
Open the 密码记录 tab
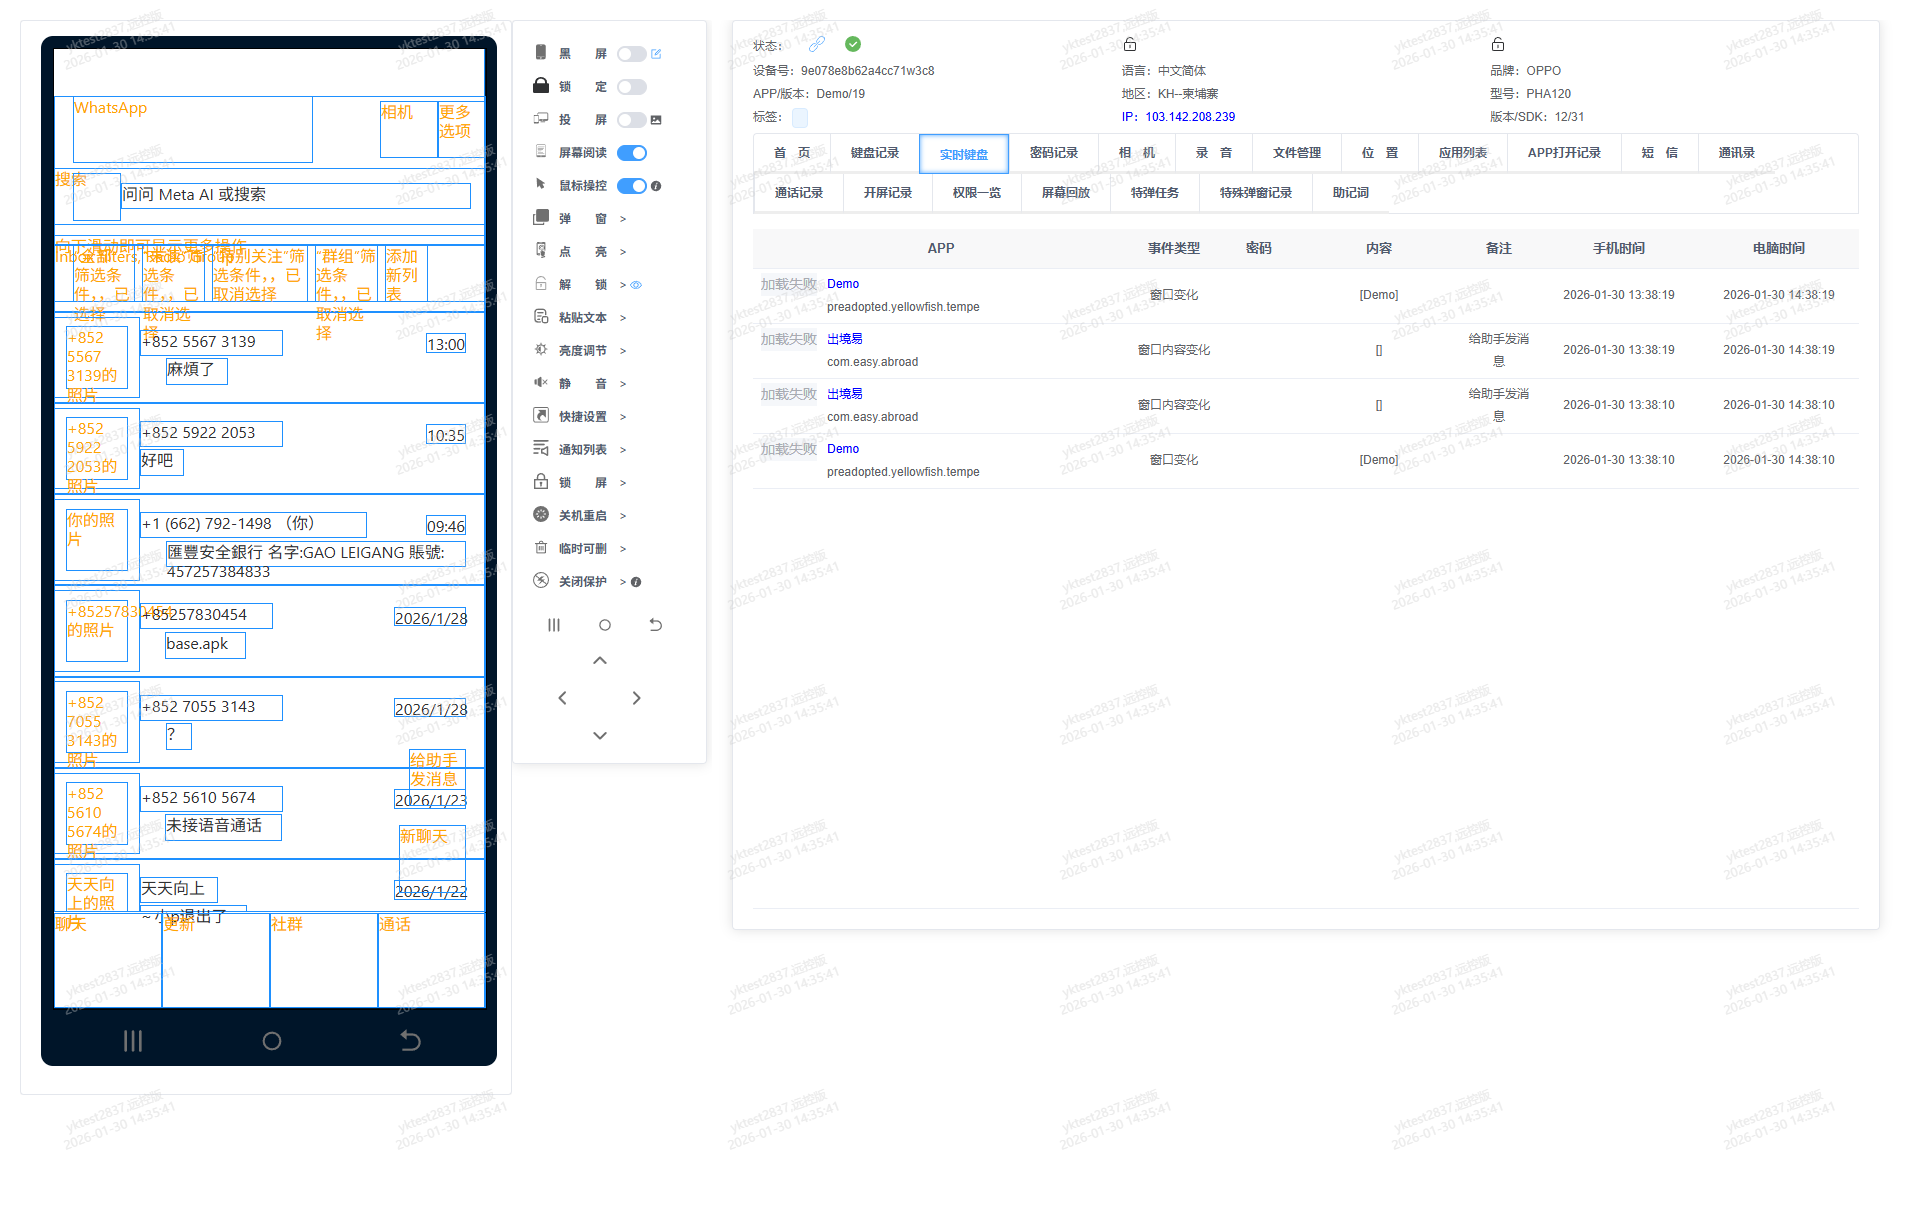(x=1054, y=153)
